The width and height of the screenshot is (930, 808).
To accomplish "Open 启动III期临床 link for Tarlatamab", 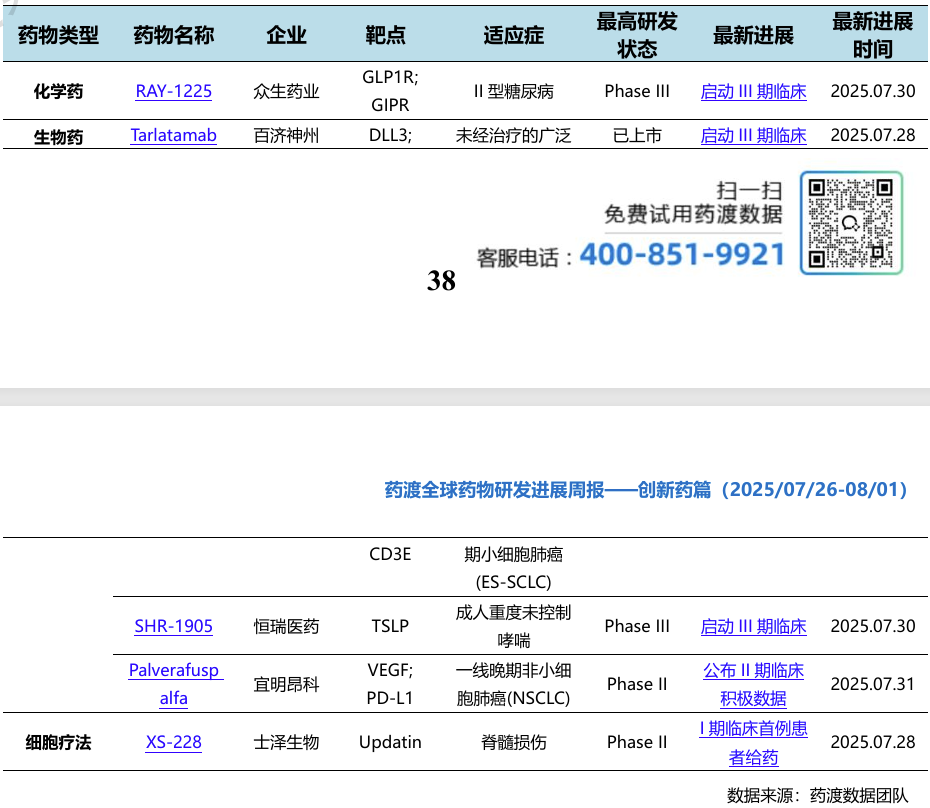I will click(753, 135).
